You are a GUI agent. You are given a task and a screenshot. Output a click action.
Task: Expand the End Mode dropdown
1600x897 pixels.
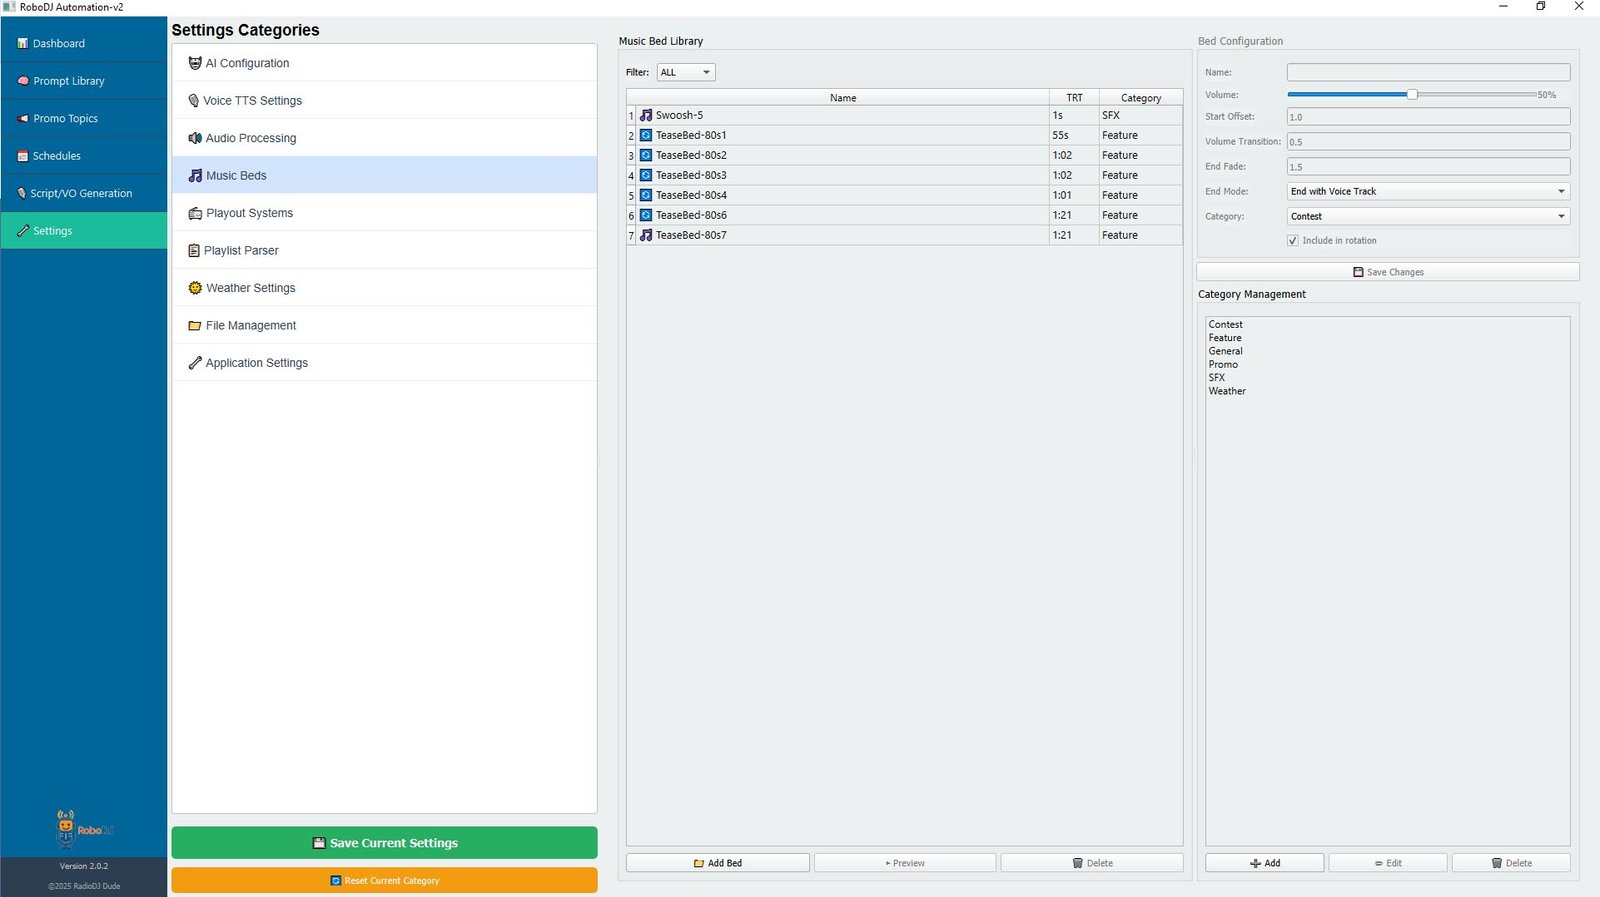click(x=1428, y=191)
